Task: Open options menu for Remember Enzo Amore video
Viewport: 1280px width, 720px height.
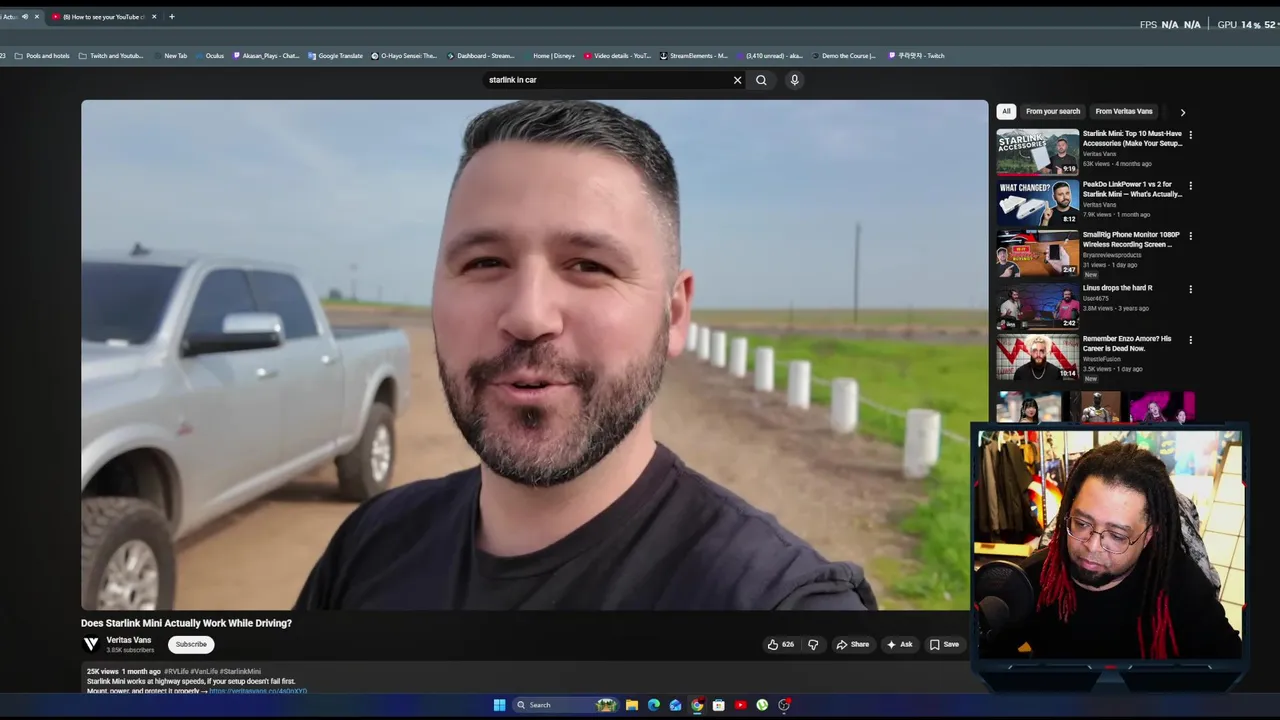Action: [1190, 341]
